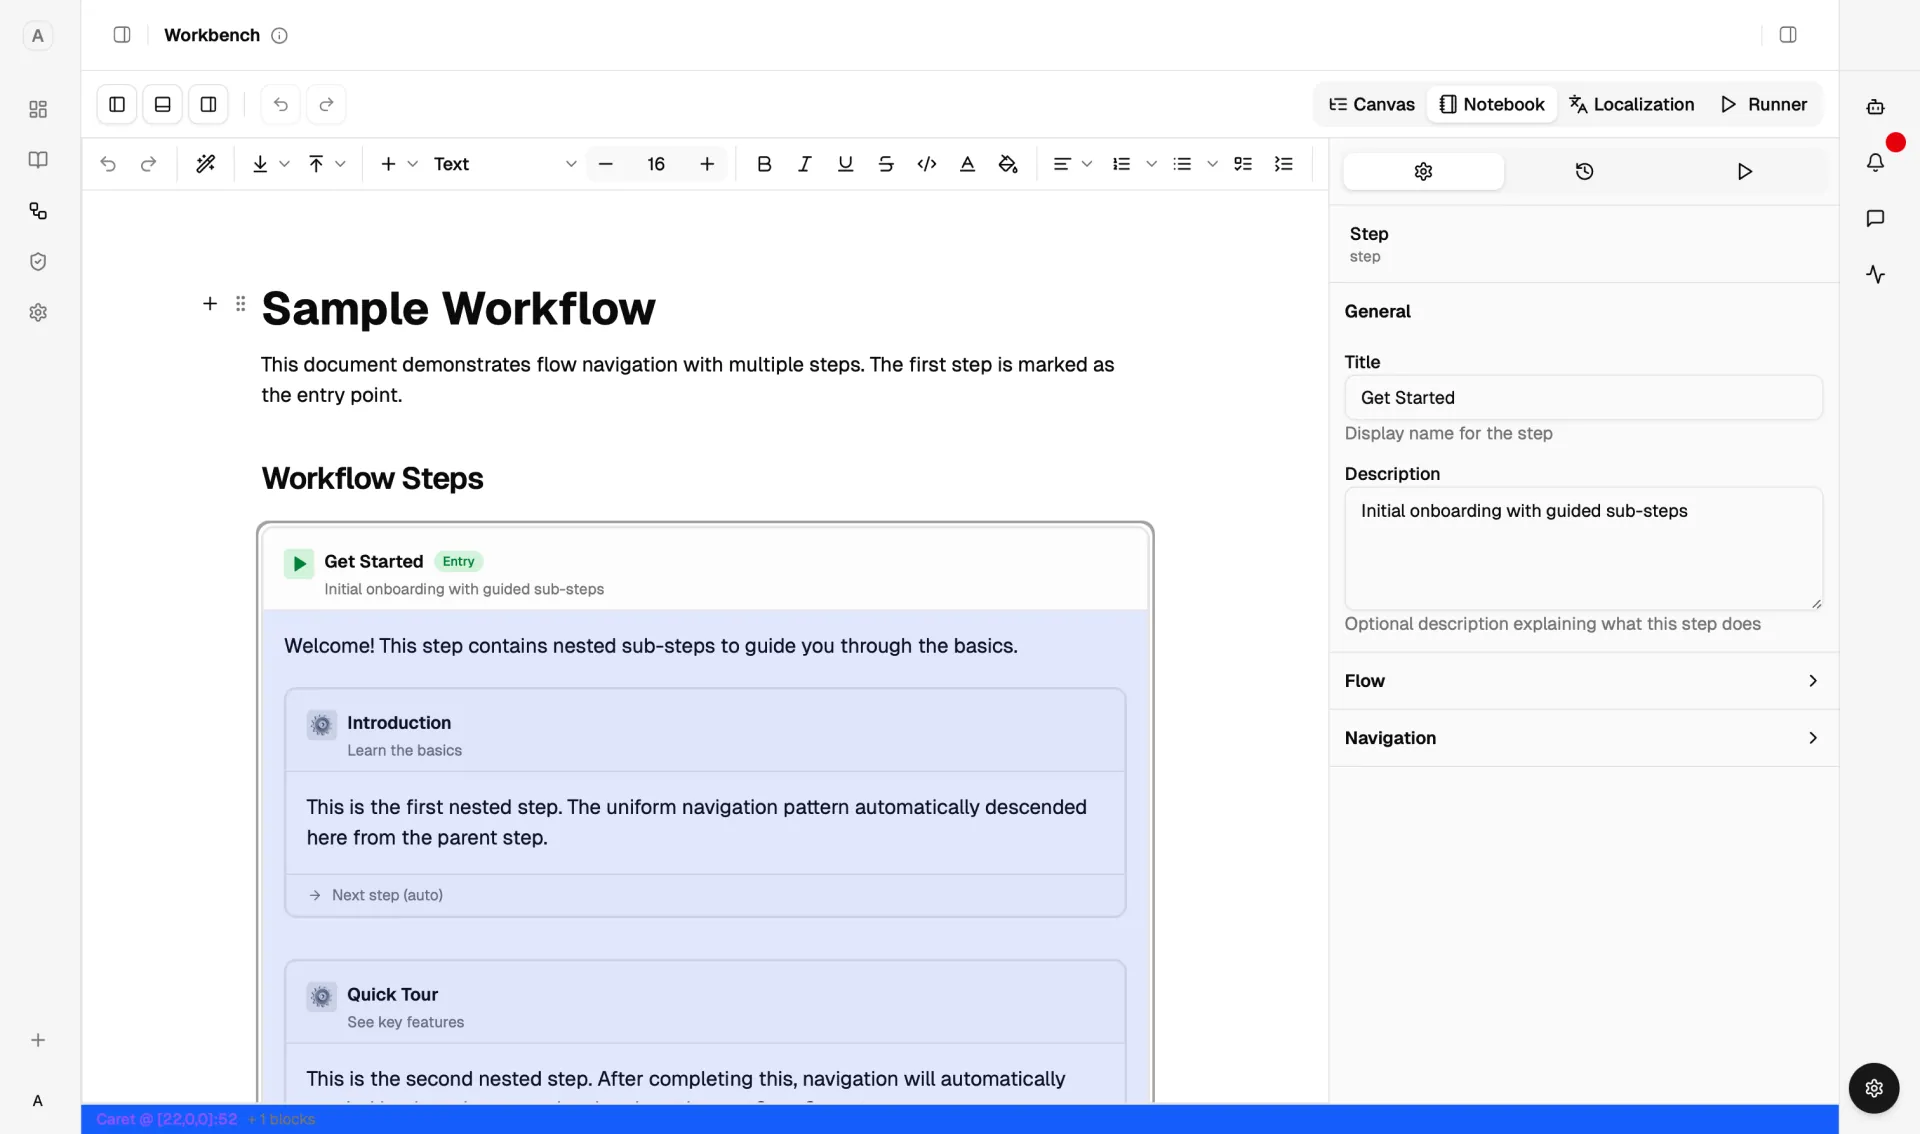The height and width of the screenshot is (1134, 1920).
Task: Open the Text style dropdown
Action: (500, 164)
